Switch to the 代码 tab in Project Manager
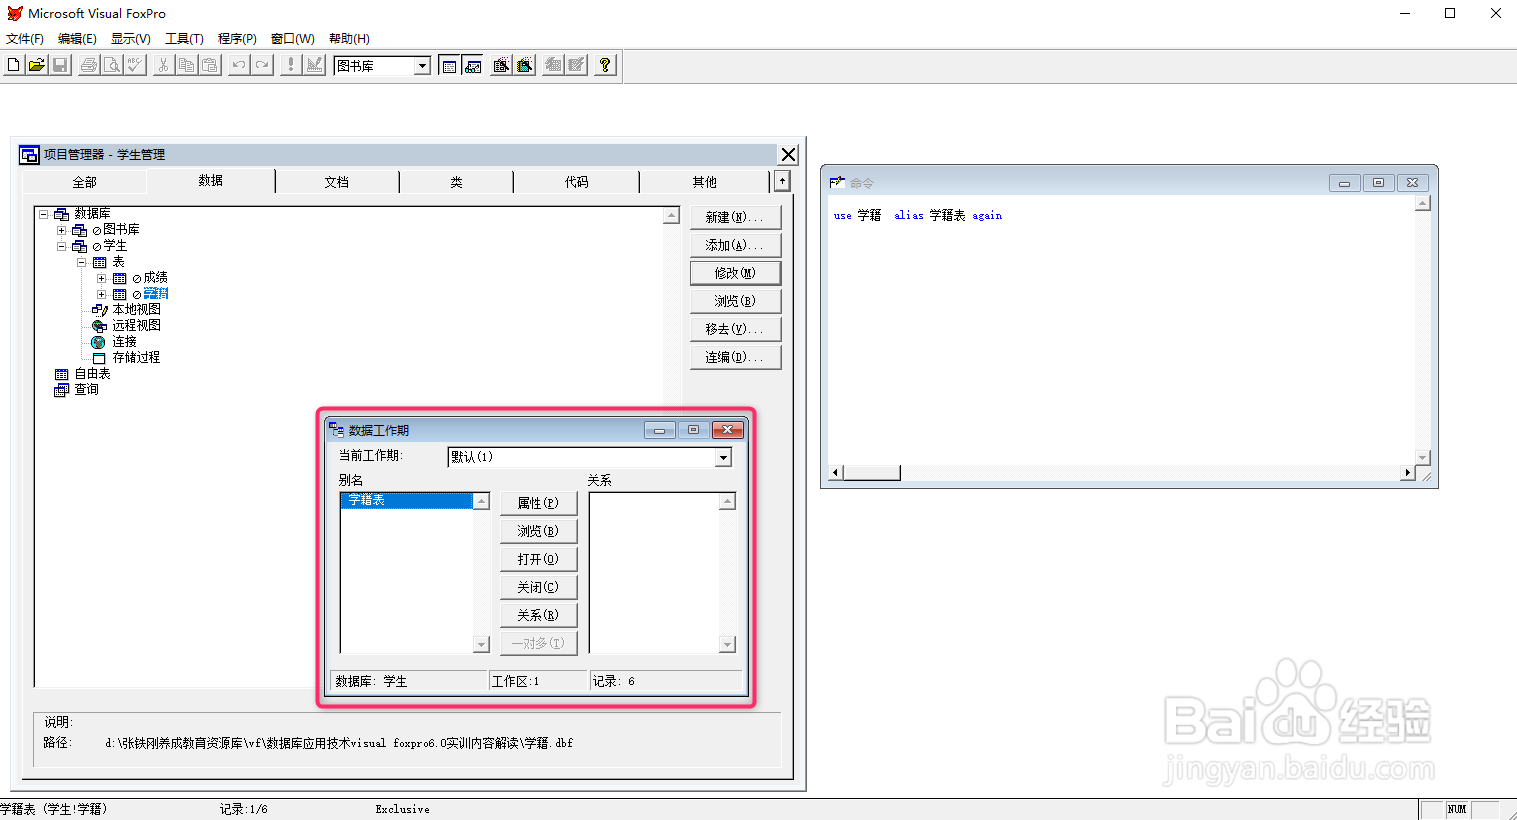The image size is (1517, 820). click(577, 182)
